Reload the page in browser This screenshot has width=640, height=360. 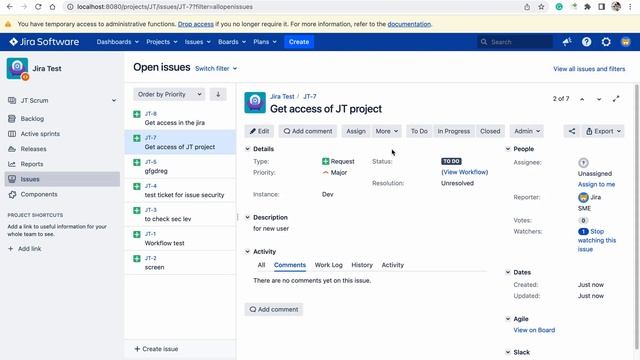38,7
